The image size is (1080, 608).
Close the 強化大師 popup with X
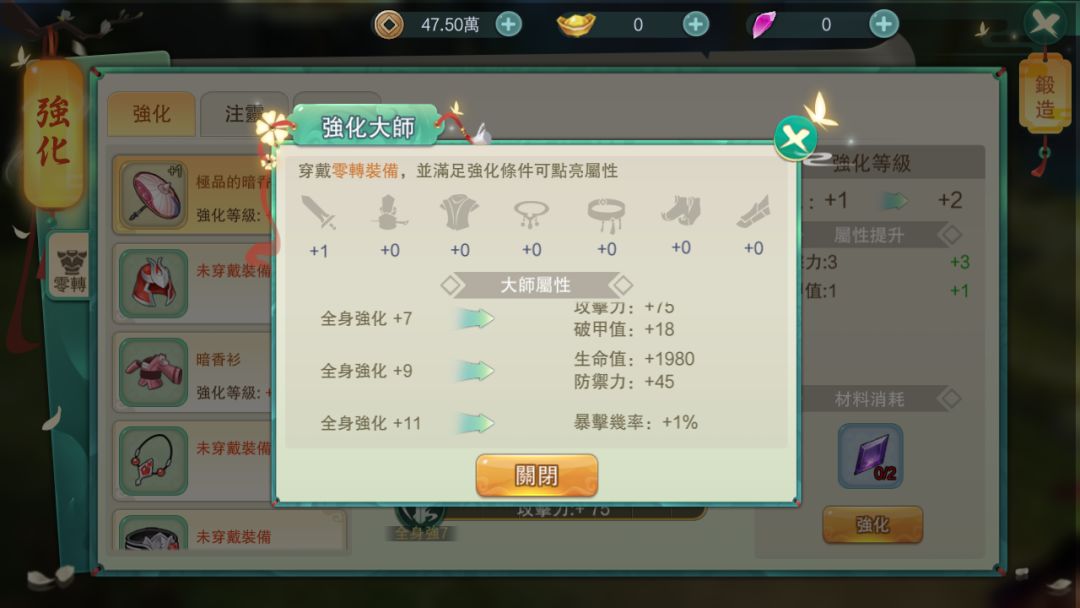point(796,138)
